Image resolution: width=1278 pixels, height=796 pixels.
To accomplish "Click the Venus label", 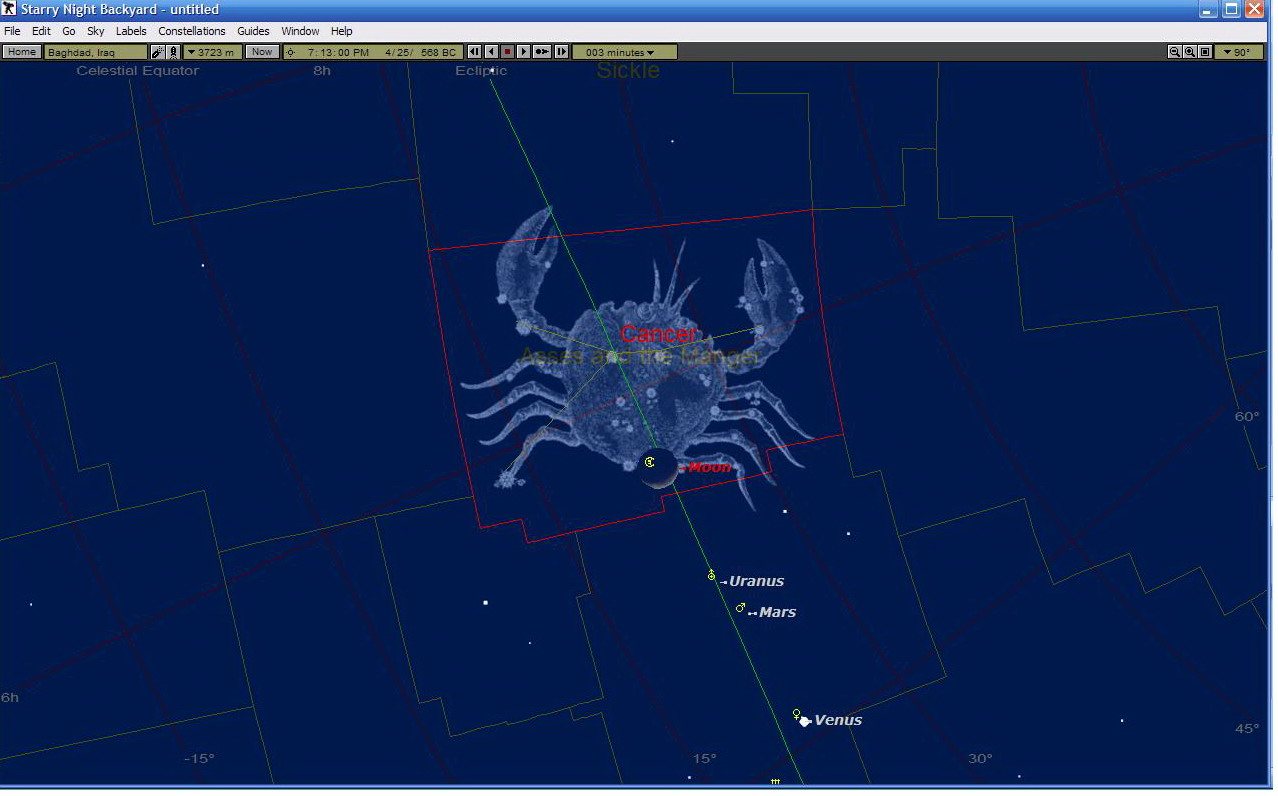I will tap(838, 720).
